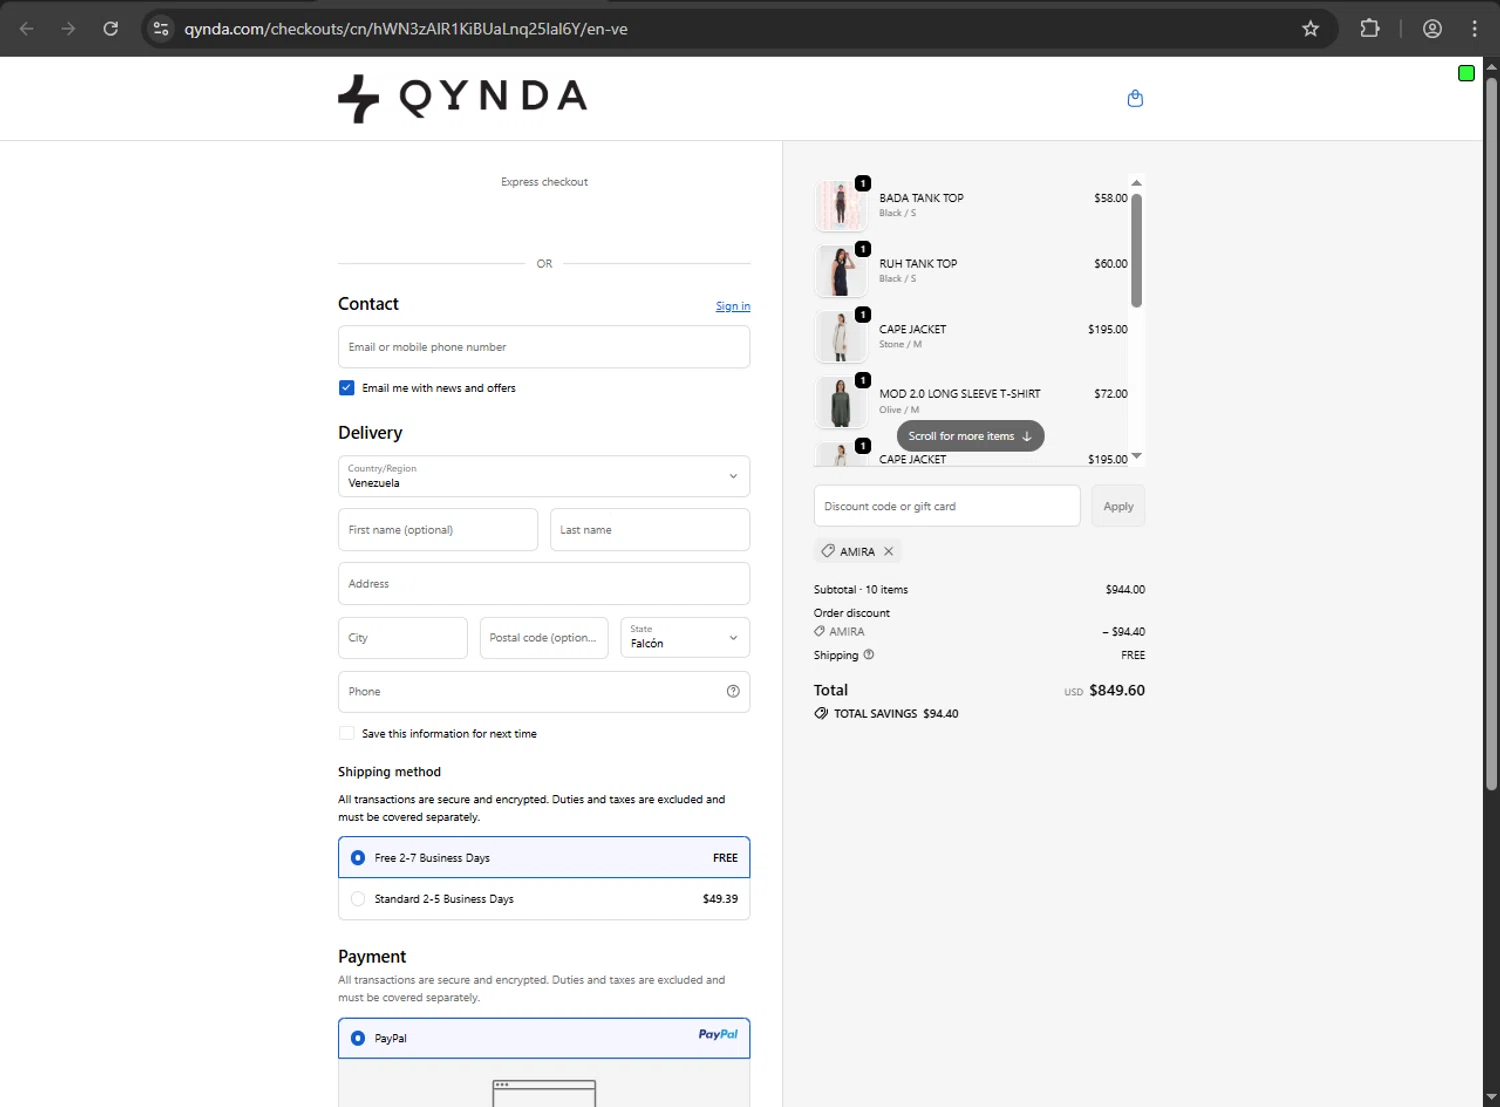Click Discount code or gift card field
1500x1107 pixels.
pos(947,506)
